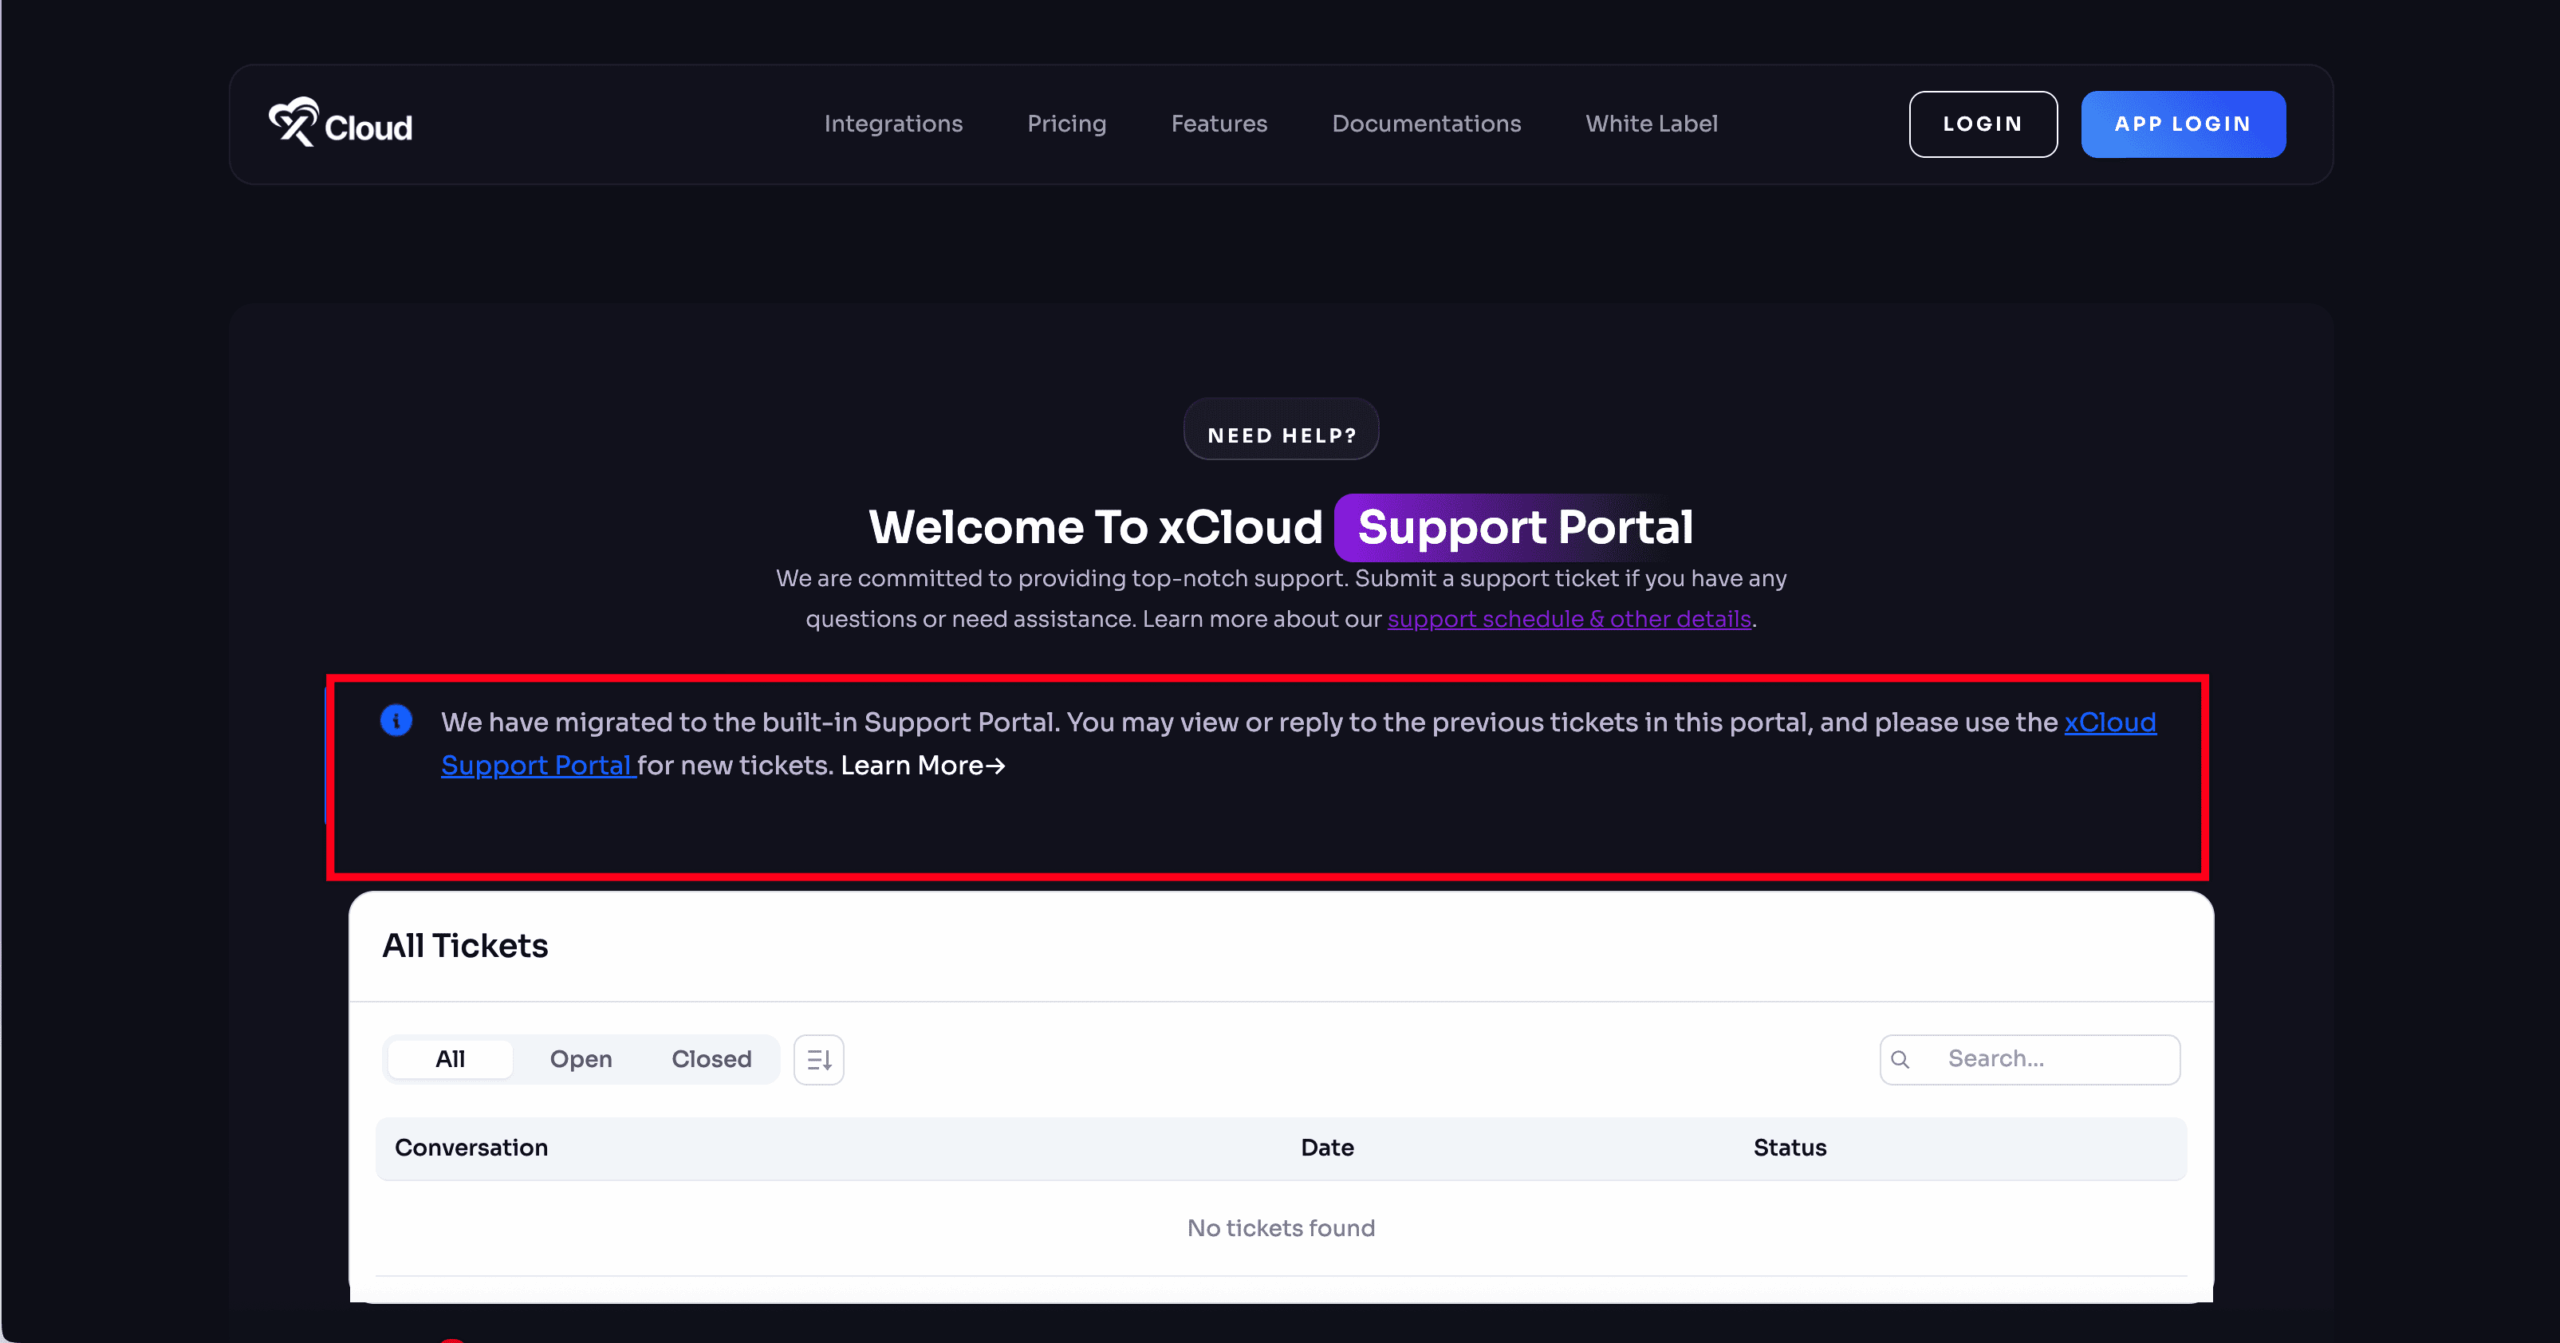Click the APP LOGIN button

2183,123
